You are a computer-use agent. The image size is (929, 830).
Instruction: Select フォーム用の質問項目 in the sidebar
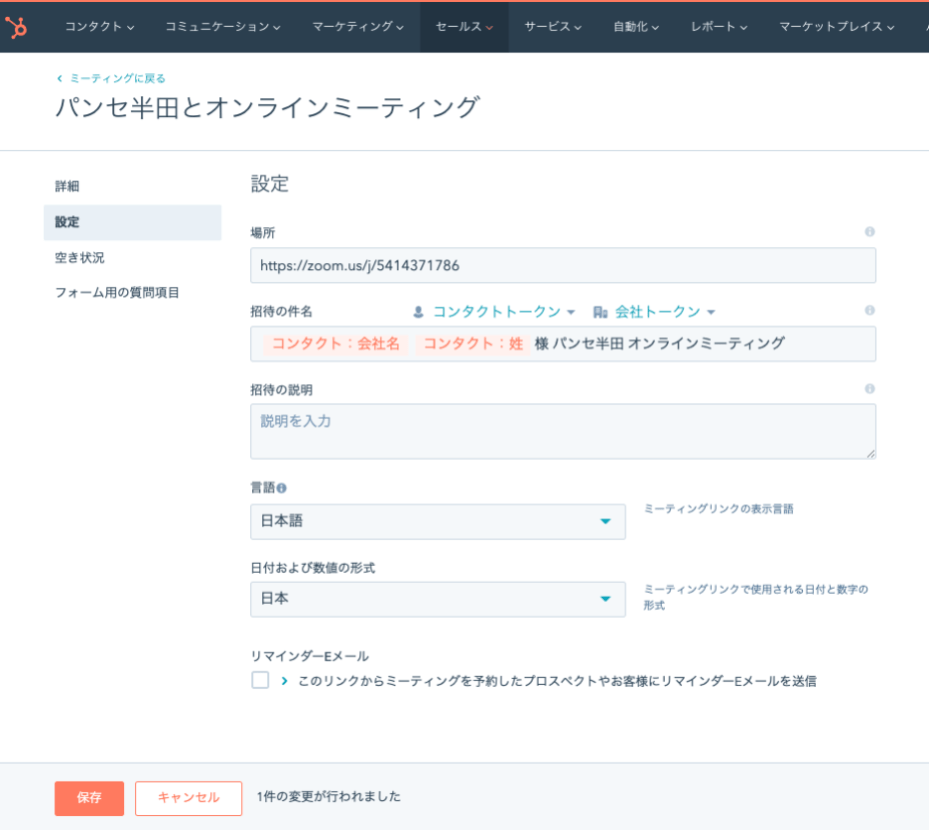tap(117, 293)
